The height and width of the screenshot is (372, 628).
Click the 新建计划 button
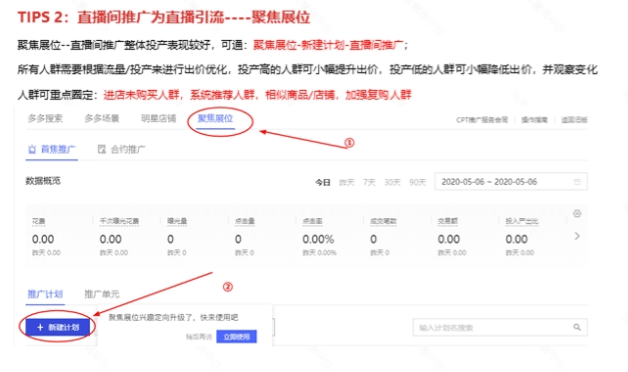58,327
